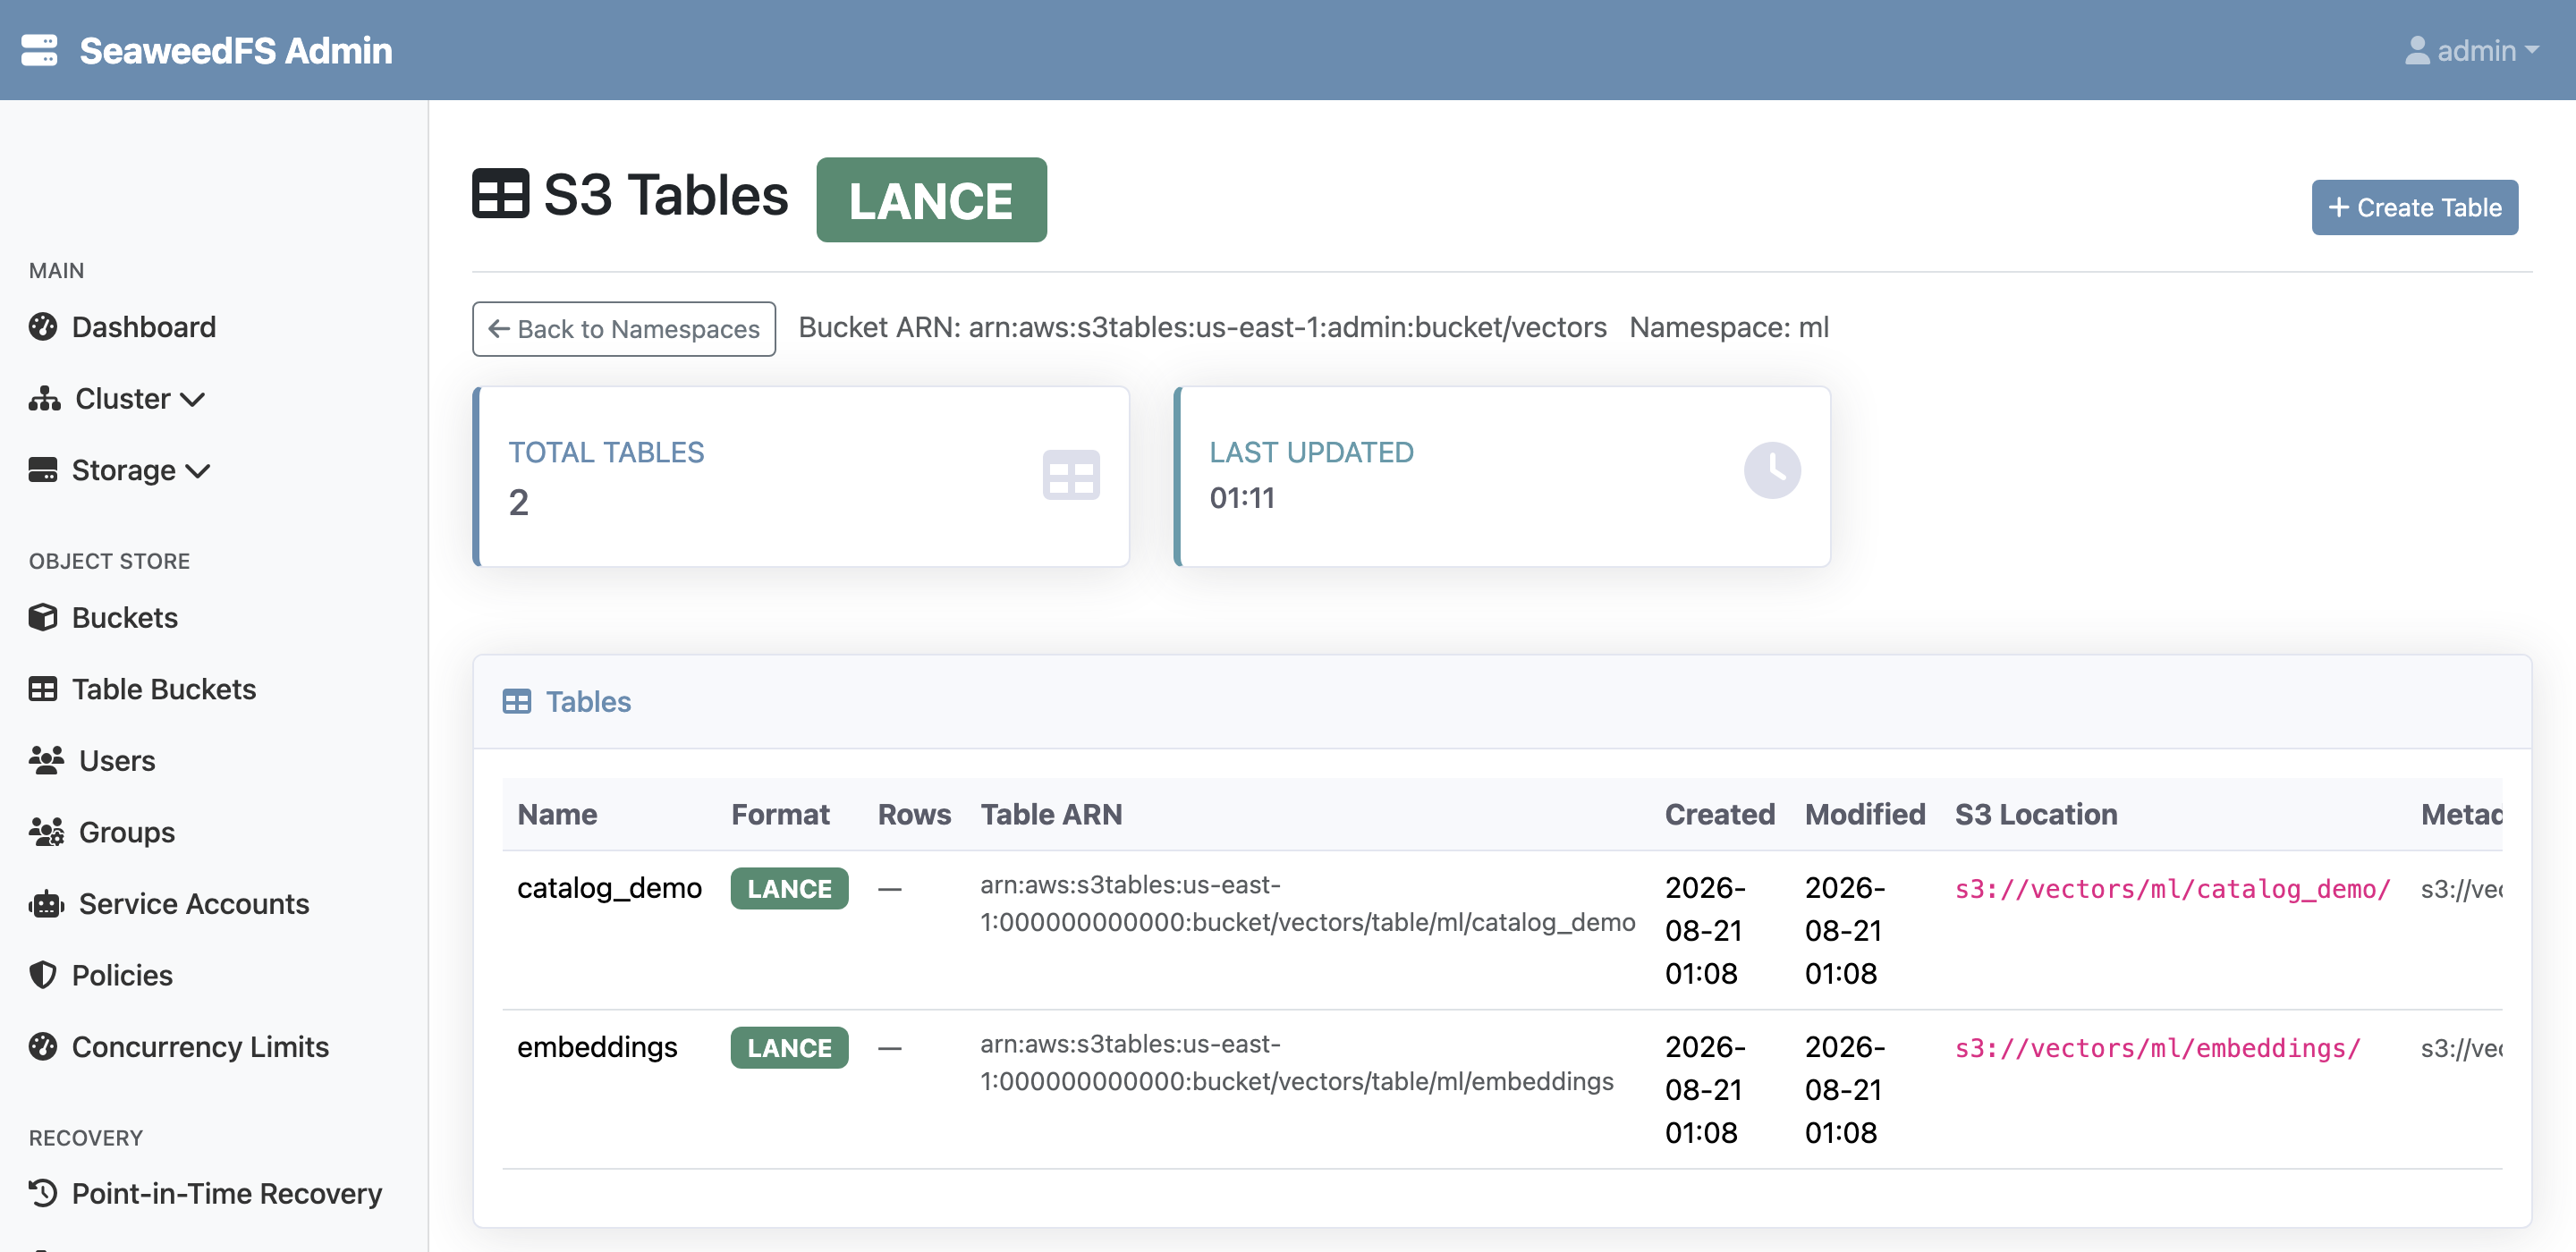This screenshot has width=2576, height=1252.
Task: Click the Created column header
Action: 1719,815
